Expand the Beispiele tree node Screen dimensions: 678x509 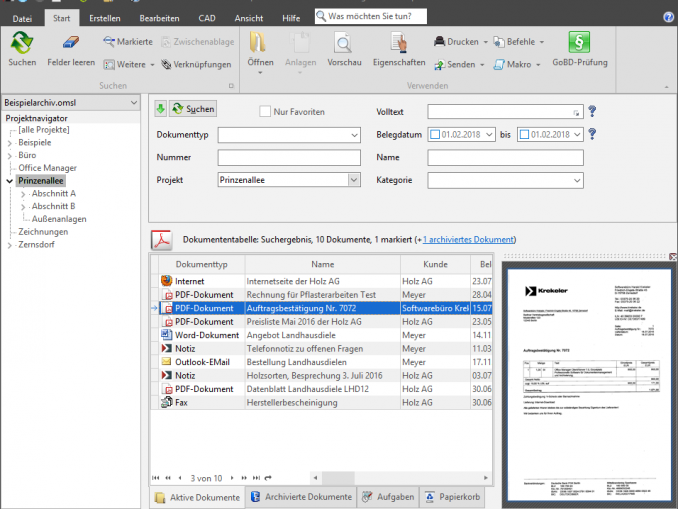[10, 143]
